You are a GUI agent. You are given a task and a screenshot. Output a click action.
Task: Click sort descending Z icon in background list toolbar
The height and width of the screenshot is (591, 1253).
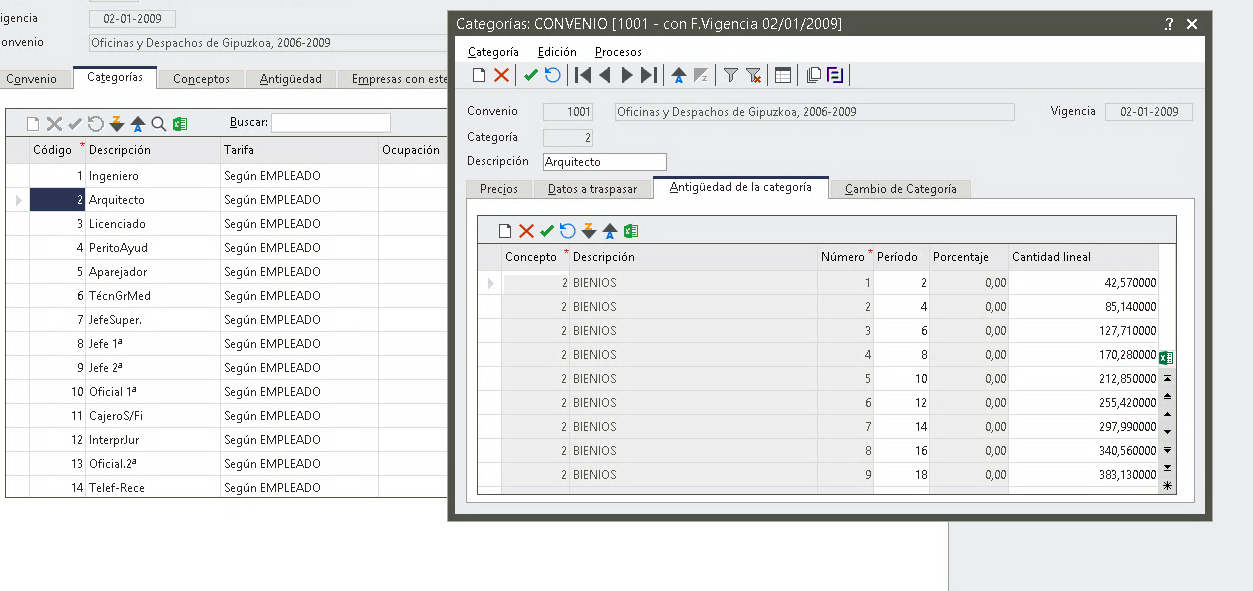[117, 124]
